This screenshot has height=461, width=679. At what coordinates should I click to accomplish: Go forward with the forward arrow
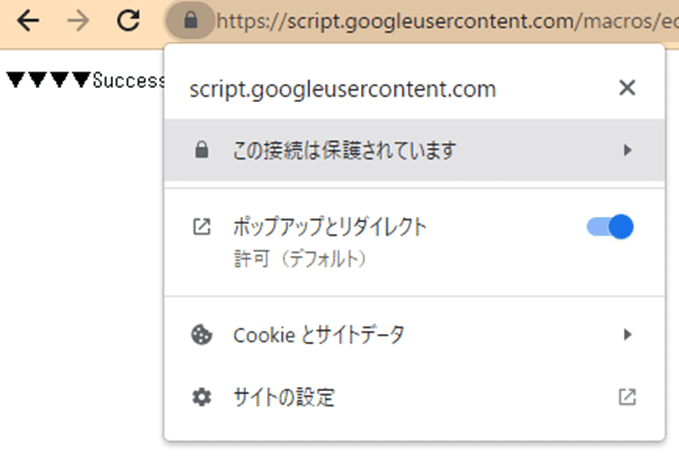(x=78, y=21)
